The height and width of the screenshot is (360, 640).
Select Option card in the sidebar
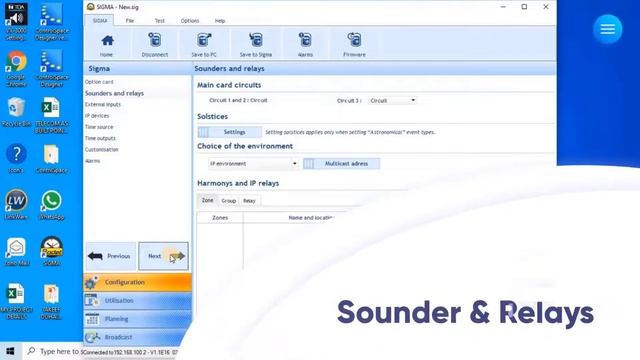(99, 82)
